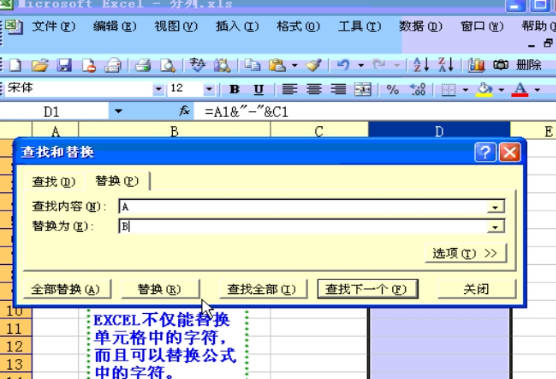556x379 pixels.
Task: Click the Paste clipboard icon
Action: click(x=277, y=65)
